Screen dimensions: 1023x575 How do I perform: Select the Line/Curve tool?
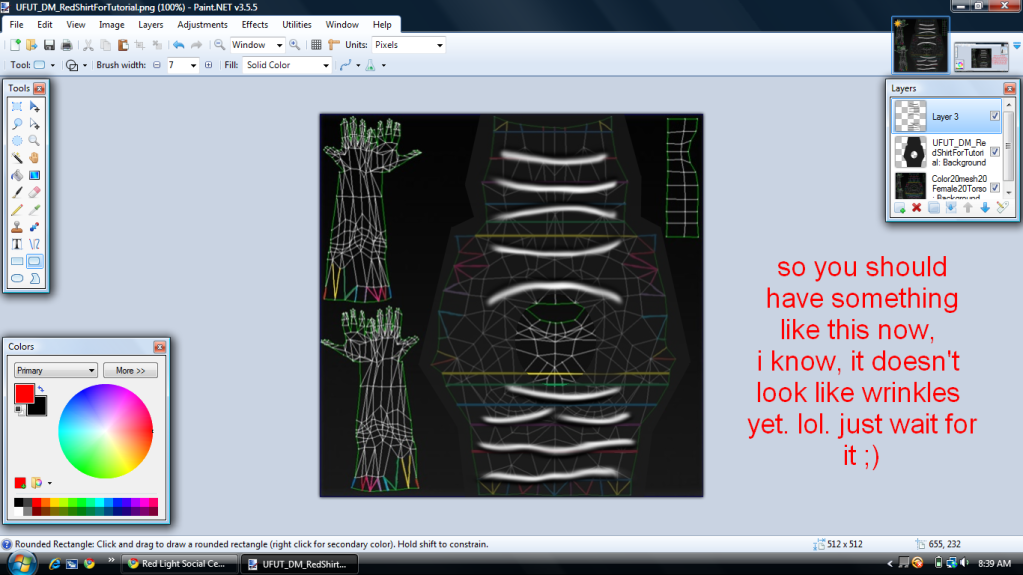click(35, 244)
